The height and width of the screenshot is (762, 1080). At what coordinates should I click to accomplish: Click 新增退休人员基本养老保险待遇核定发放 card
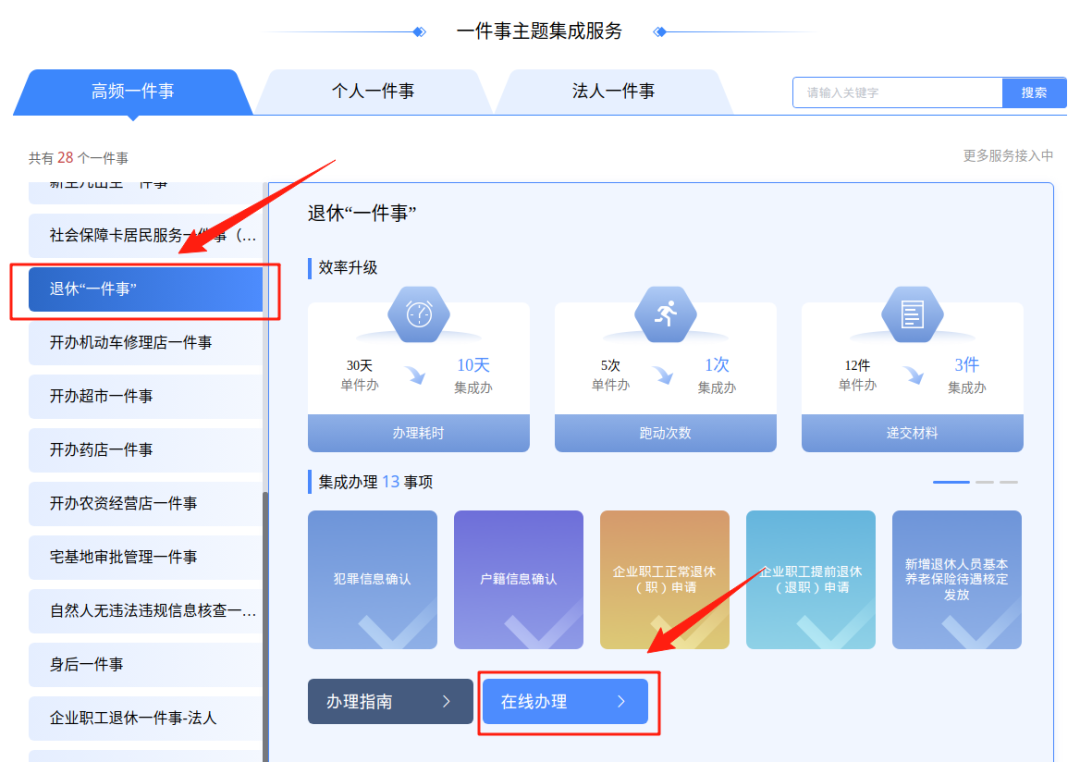[x=956, y=579]
